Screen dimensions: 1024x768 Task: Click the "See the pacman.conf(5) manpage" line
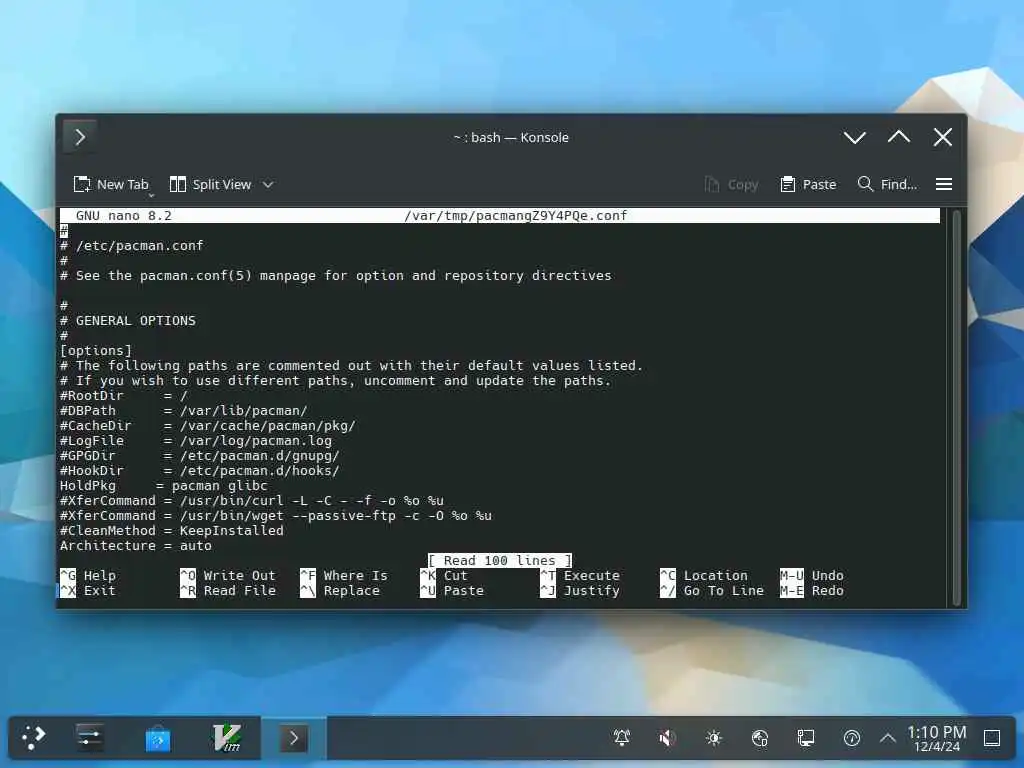point(336,276)
